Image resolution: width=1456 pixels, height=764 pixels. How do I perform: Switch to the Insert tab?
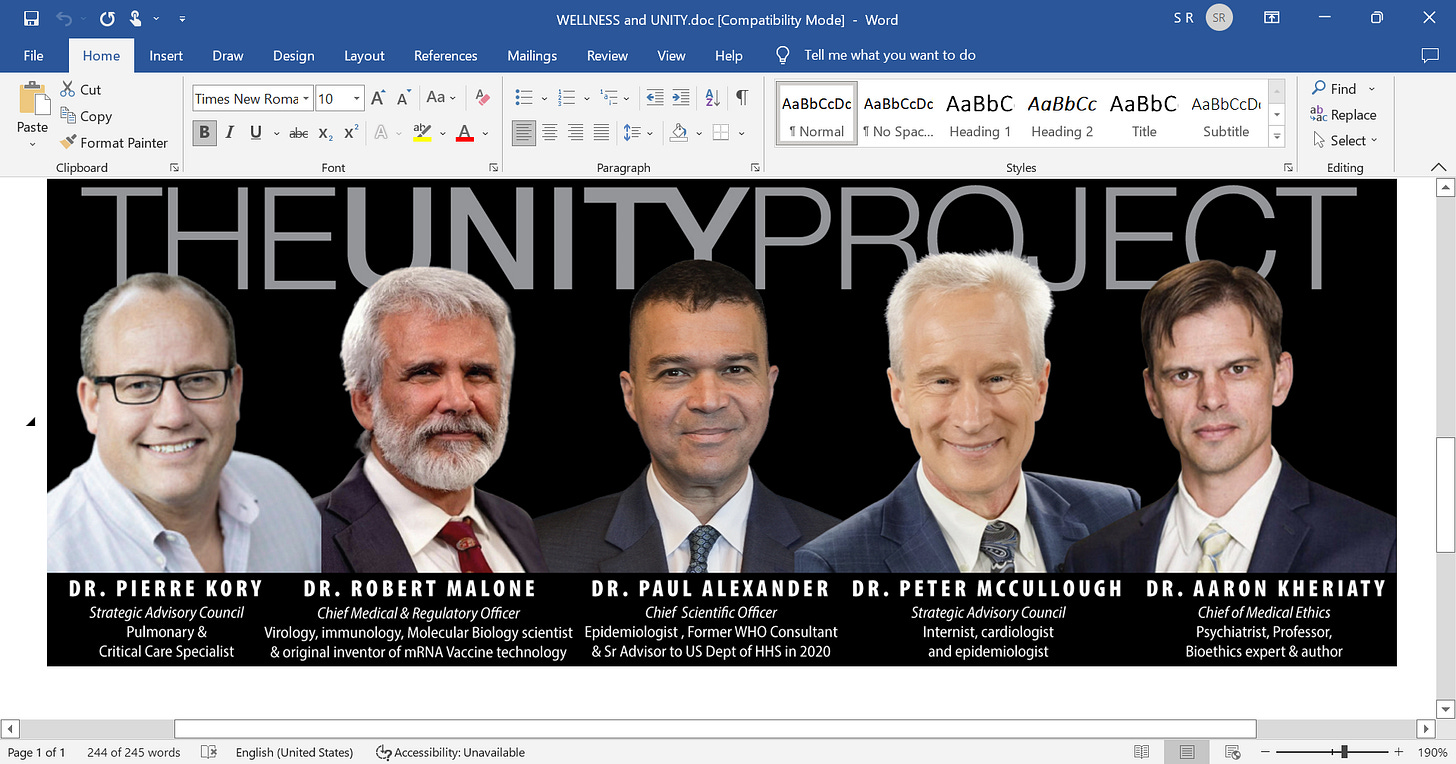coord(166,55)
